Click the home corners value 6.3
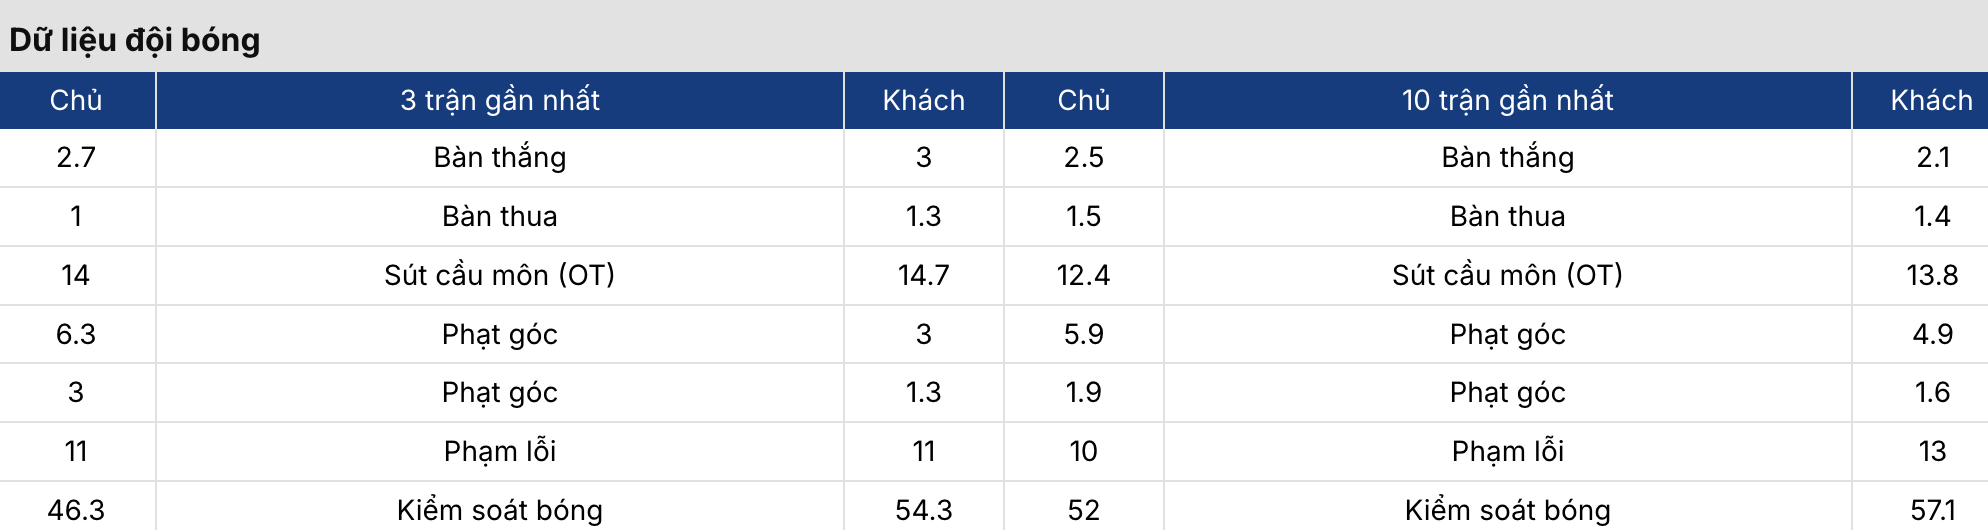1988x530 pixels. coord(76,334)
